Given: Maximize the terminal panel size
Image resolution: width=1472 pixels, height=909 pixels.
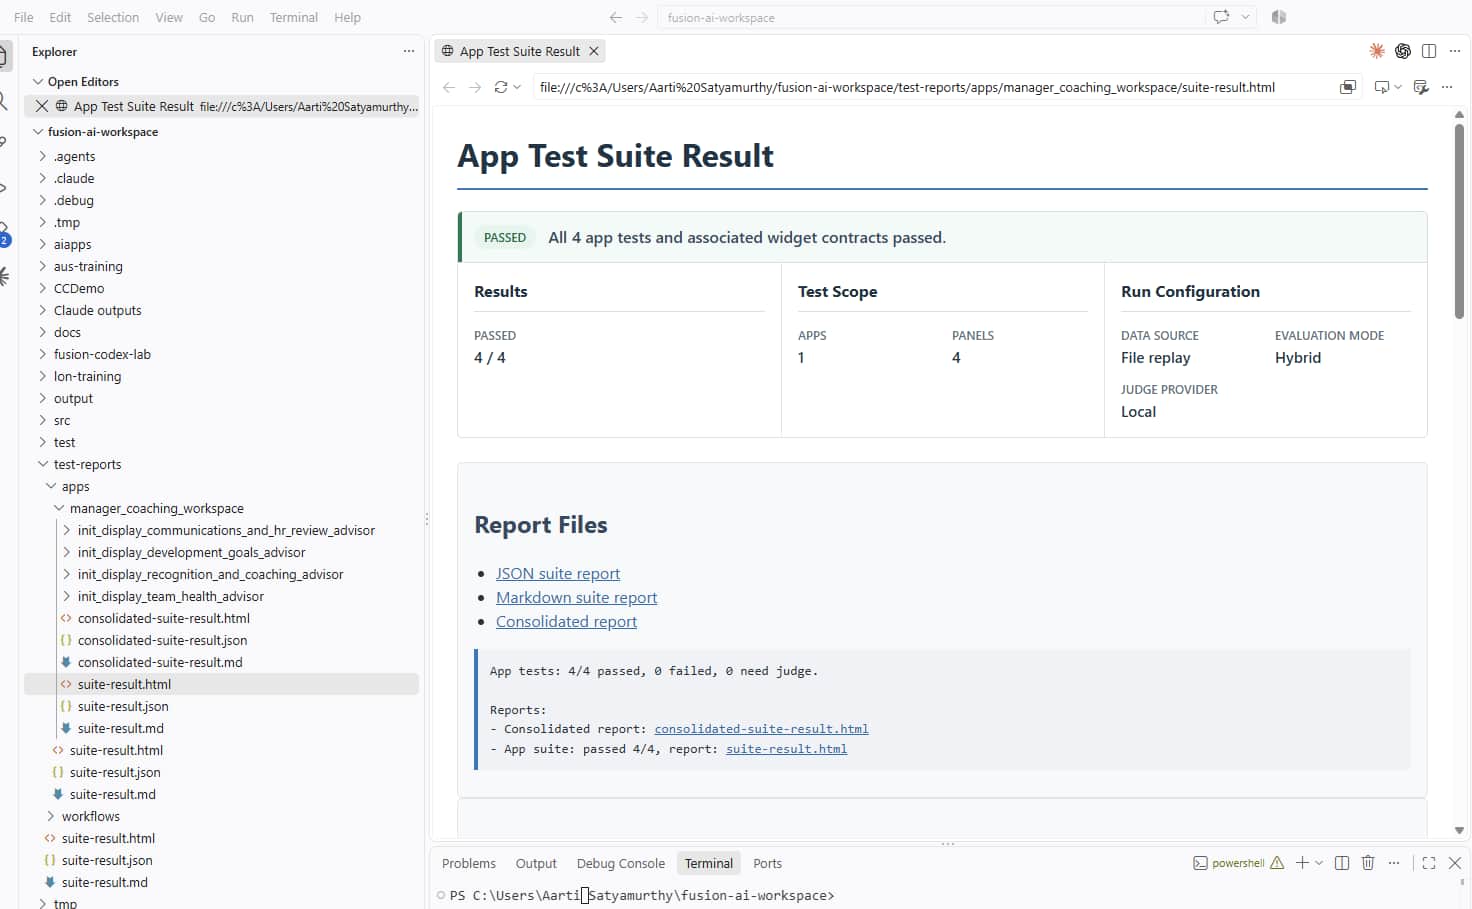Looking at the screenshot, I should 1429,863.
